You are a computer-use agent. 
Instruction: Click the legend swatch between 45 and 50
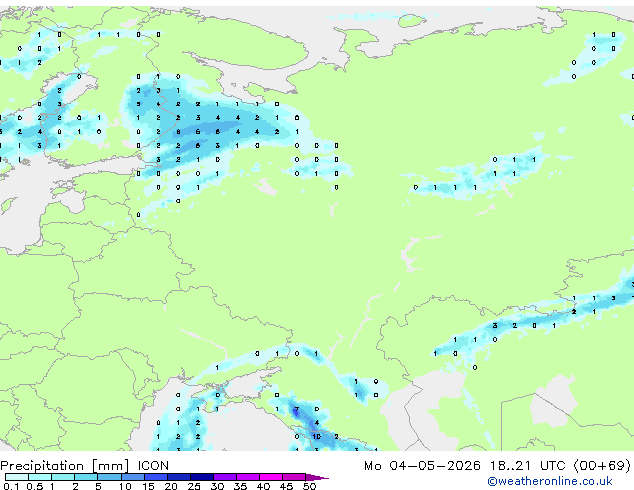294,477
